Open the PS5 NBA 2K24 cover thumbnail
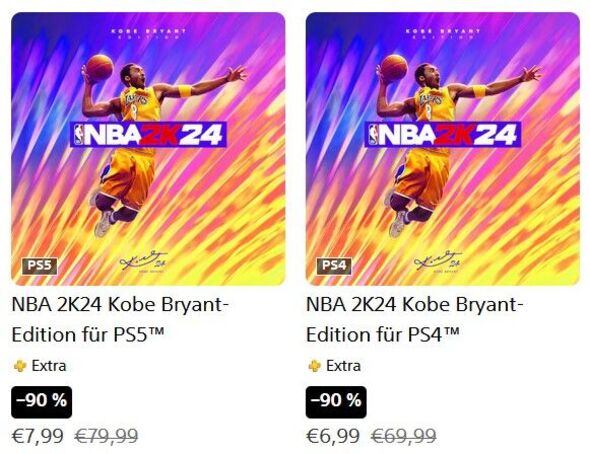590x454 pixels. pyautogui.click(x=148, y=149)
